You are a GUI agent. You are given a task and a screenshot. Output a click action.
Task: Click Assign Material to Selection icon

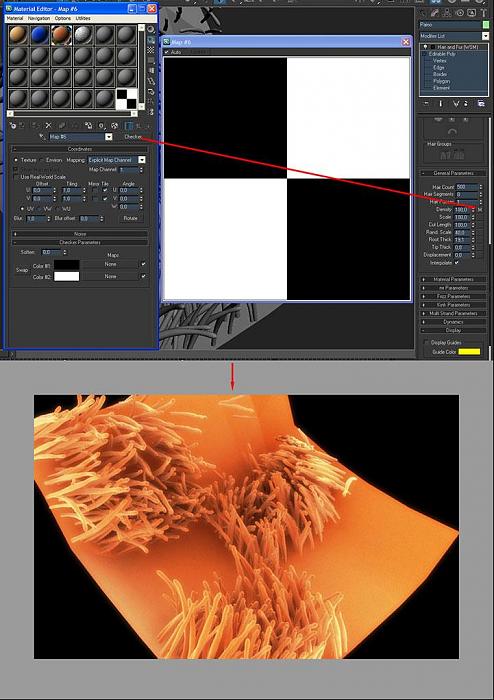[36, 126]
